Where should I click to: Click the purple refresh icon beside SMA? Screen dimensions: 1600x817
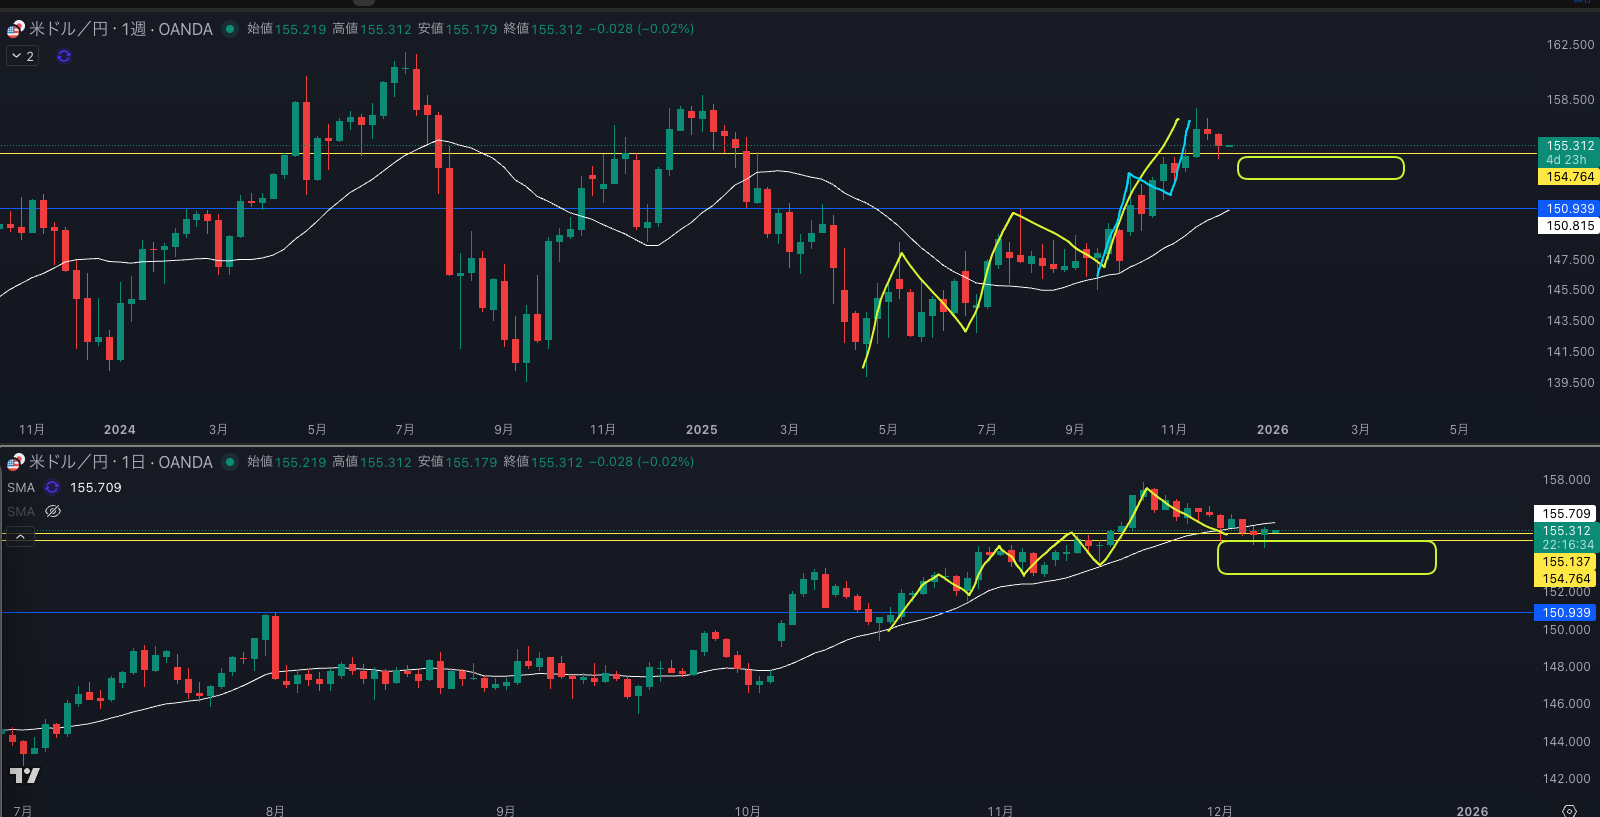click(x=52, y=488)
